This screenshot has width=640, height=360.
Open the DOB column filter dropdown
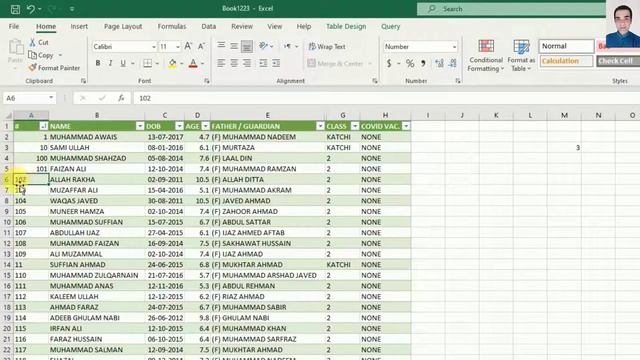click(x=179, y=126)
